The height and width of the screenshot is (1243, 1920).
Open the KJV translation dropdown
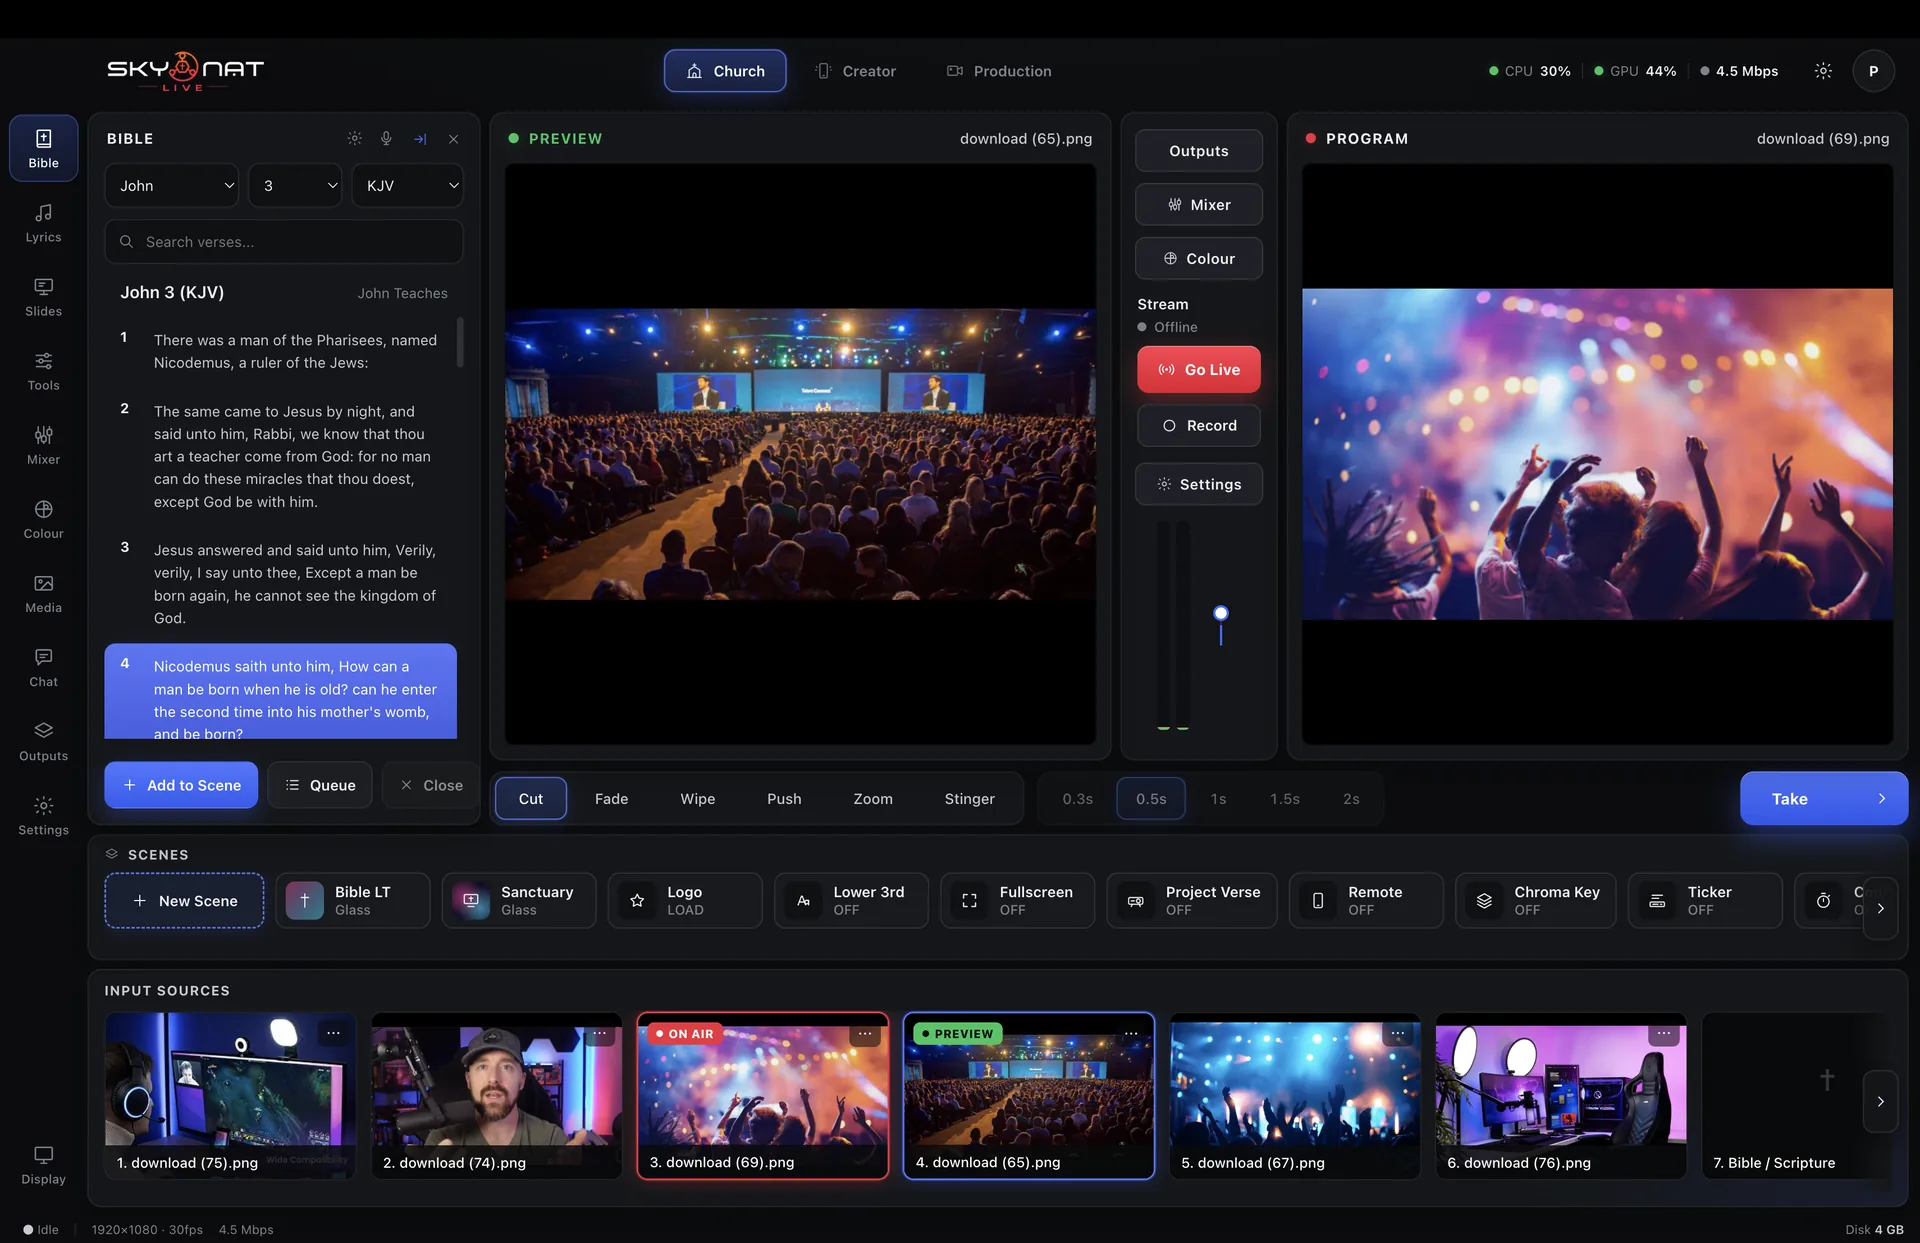tap(407, 185)
